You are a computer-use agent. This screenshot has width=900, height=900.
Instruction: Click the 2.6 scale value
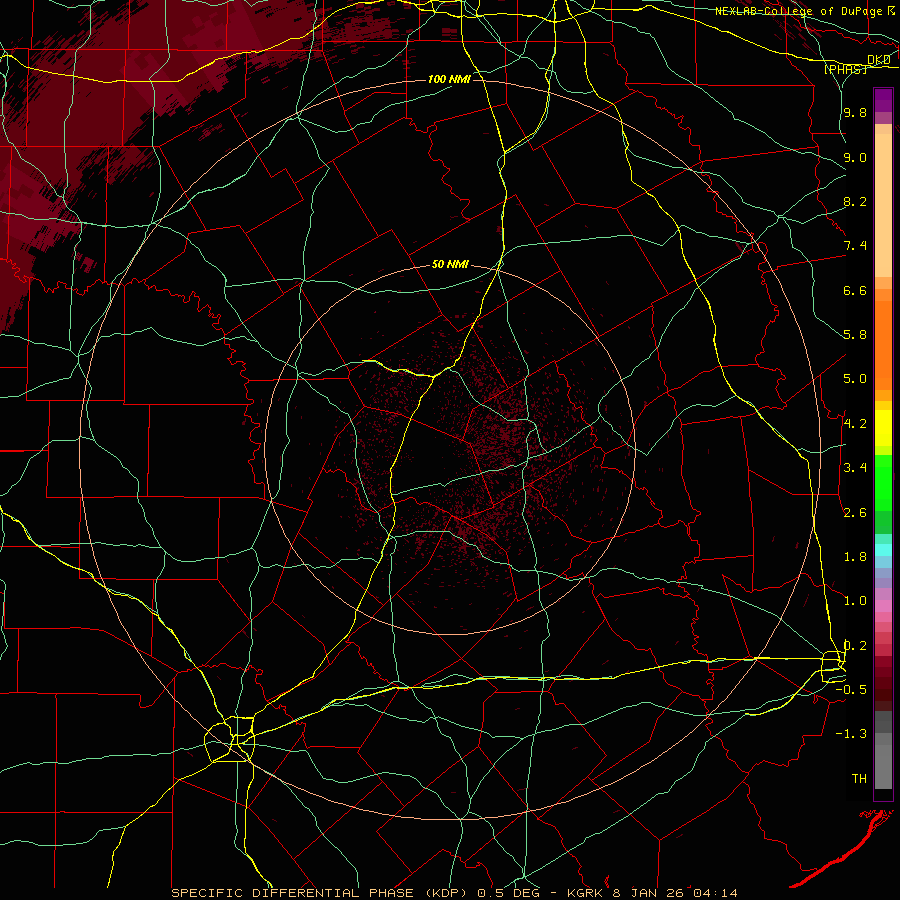pos(855,513)
